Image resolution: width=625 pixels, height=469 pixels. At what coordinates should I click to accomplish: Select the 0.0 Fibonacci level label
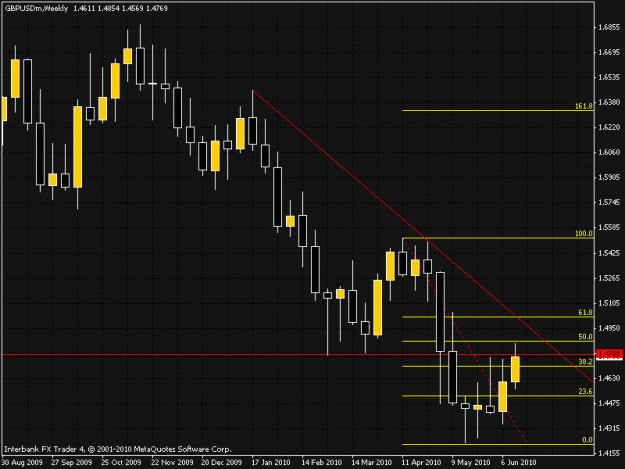click(x=588, y=440)
